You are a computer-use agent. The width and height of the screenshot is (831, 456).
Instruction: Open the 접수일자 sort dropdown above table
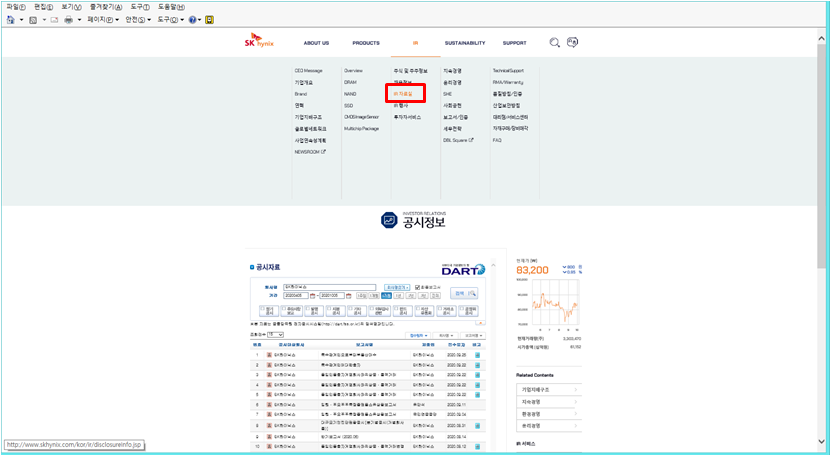(x=418, y=336)
